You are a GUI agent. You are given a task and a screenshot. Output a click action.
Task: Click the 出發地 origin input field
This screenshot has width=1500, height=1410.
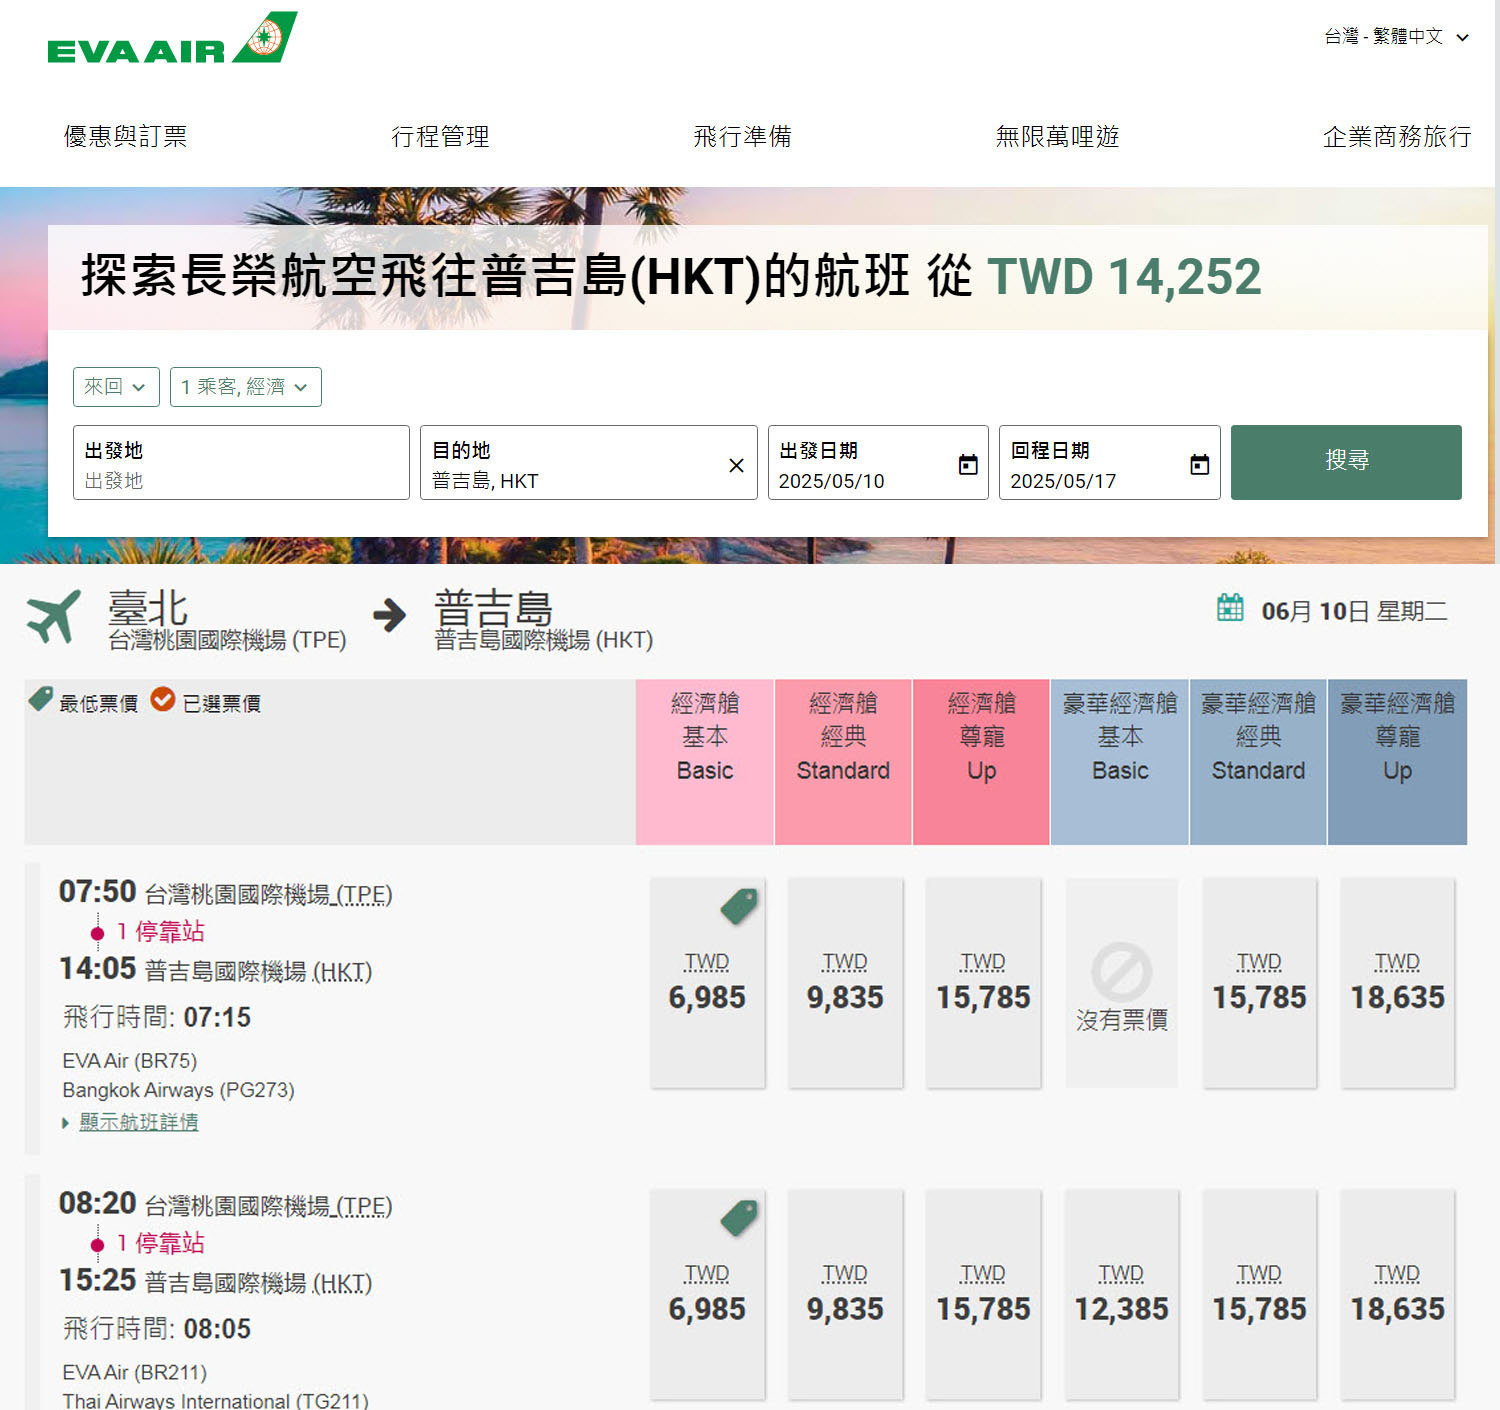click(x=241, y=462)
